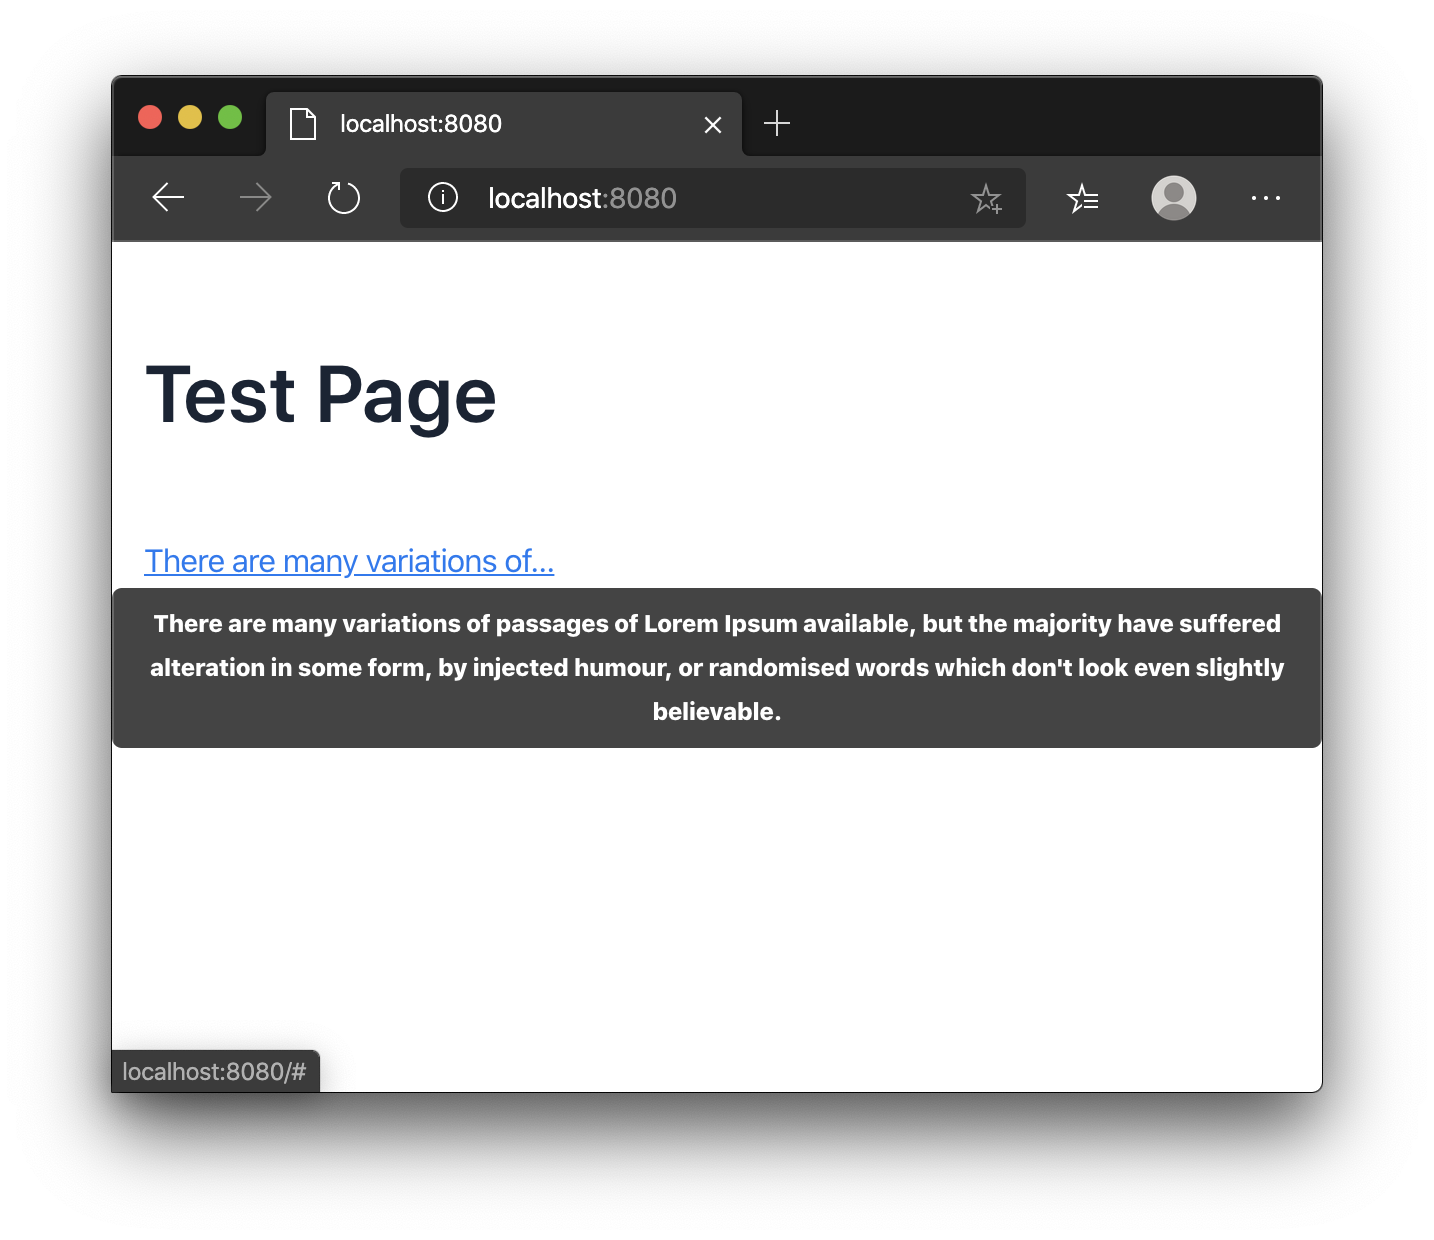
Task: View site information via the info icon
Action: pyautogui.click(x=443, y=198)
